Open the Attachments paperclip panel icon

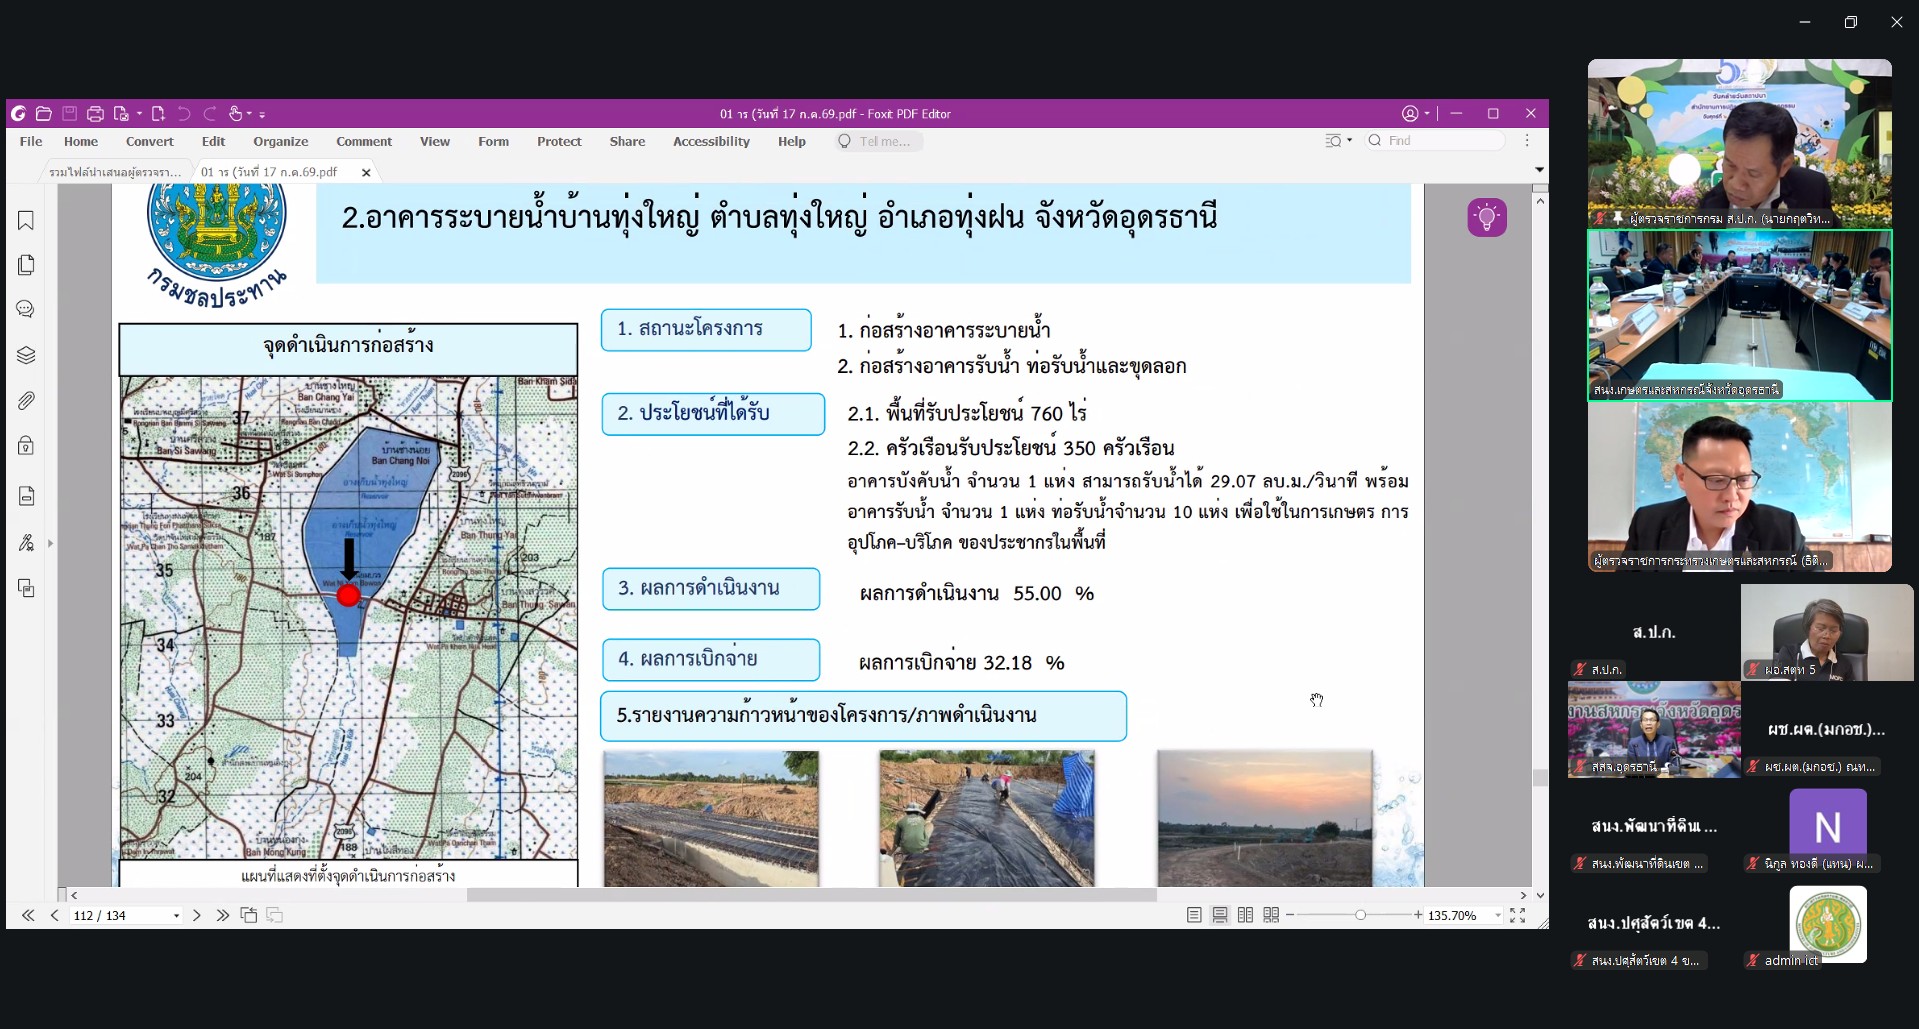point(26,401)
